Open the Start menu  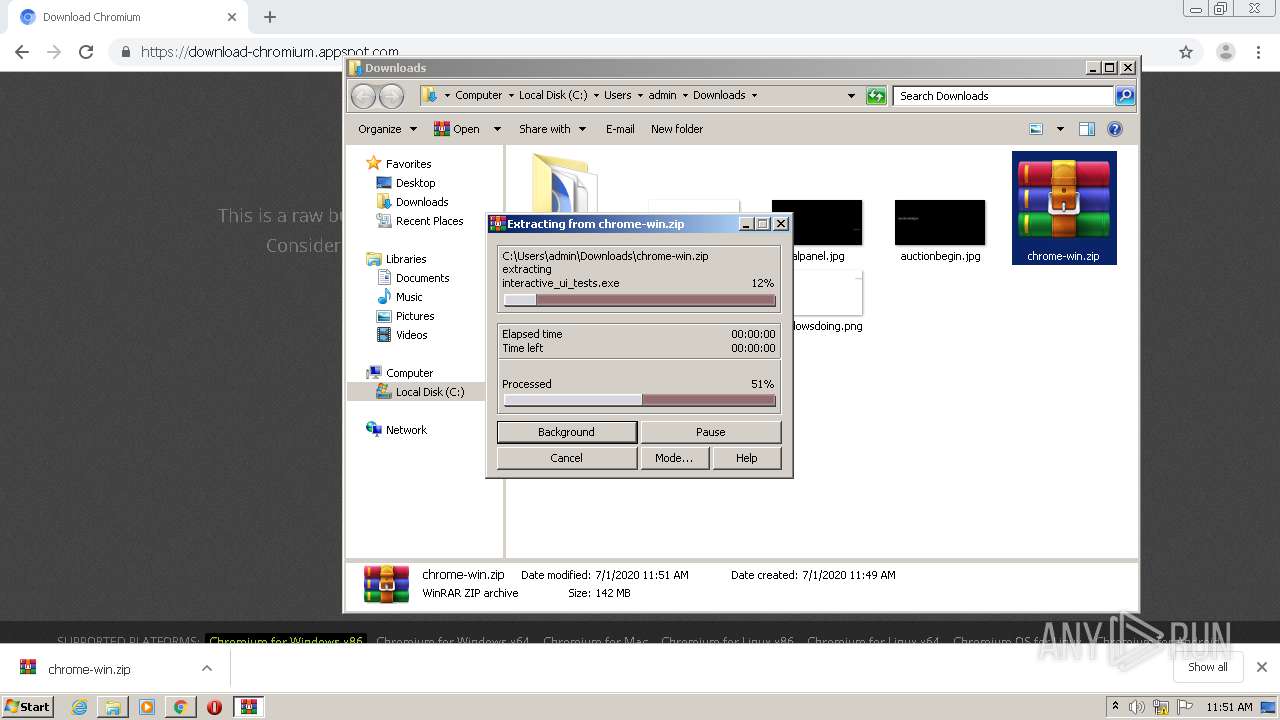[x=28, y=707]
